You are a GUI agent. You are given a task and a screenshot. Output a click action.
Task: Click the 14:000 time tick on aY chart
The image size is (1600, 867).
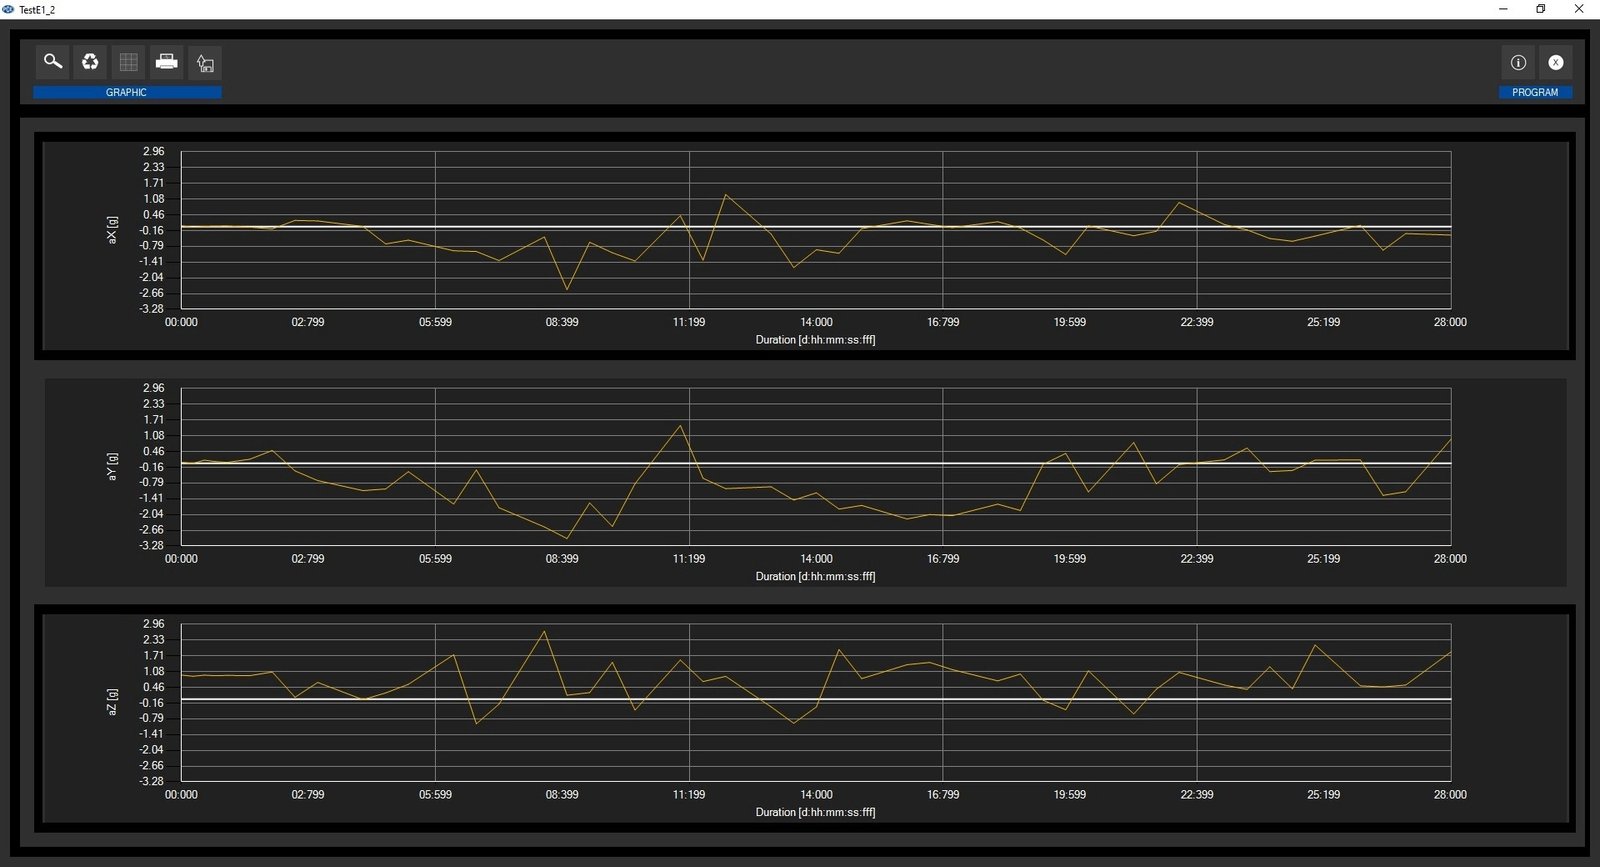(x=816, y=559)
